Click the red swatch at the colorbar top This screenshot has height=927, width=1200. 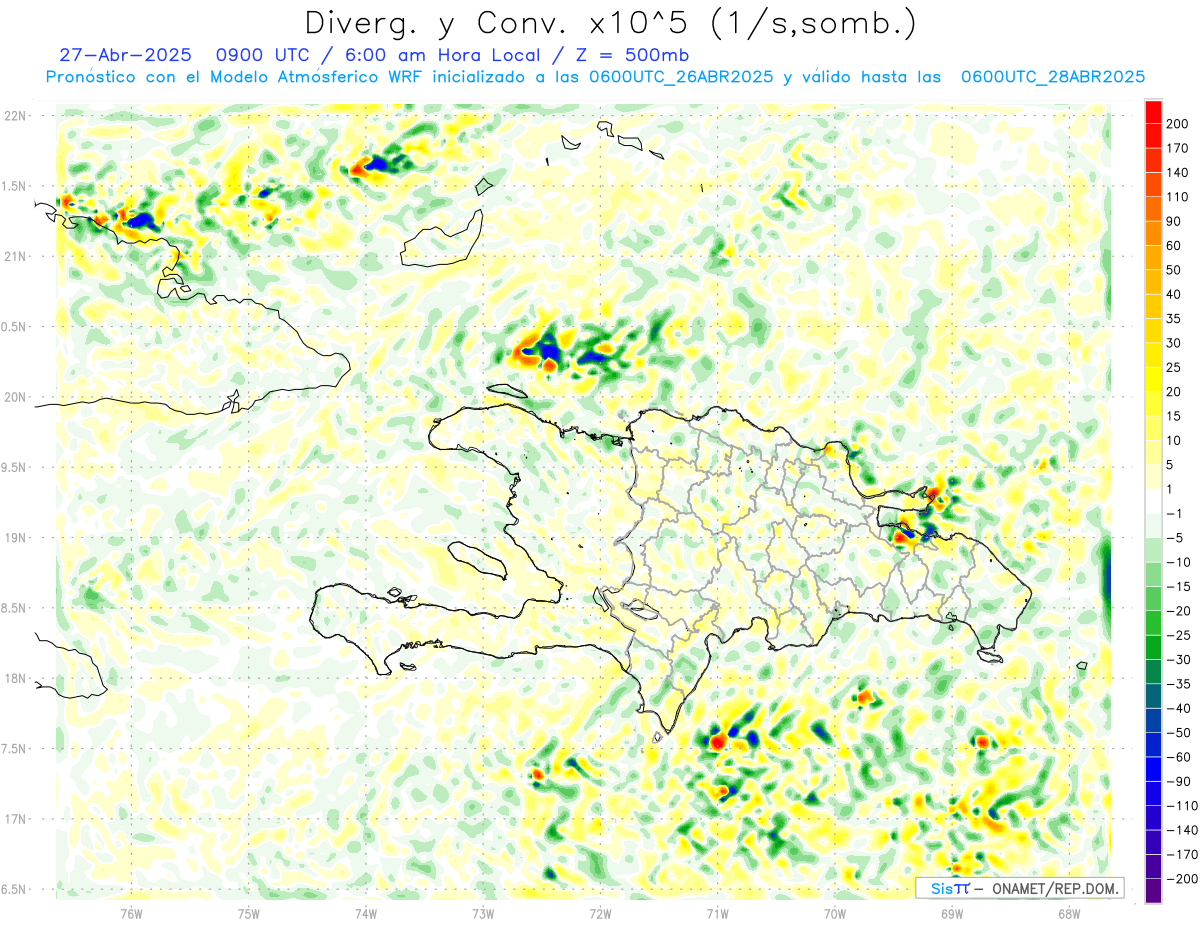click(x=1153, y=112)
